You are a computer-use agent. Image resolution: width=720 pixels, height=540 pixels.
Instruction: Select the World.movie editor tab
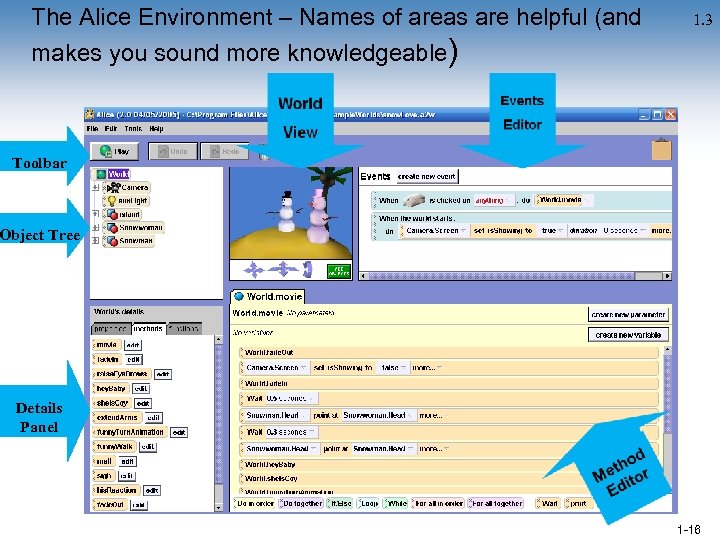pyautogui.click(x=268, y=297)
